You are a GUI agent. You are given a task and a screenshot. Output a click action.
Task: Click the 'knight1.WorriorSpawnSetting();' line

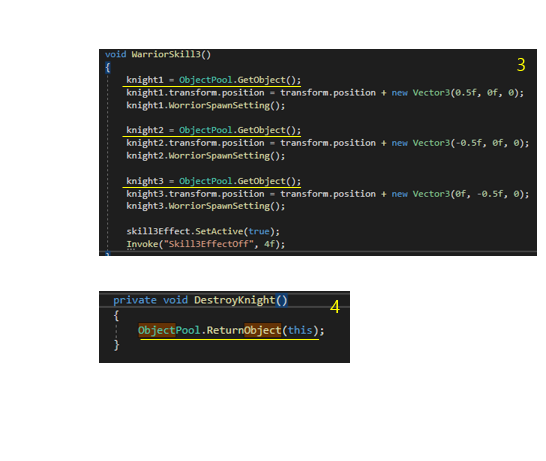(x=205, y=106)
